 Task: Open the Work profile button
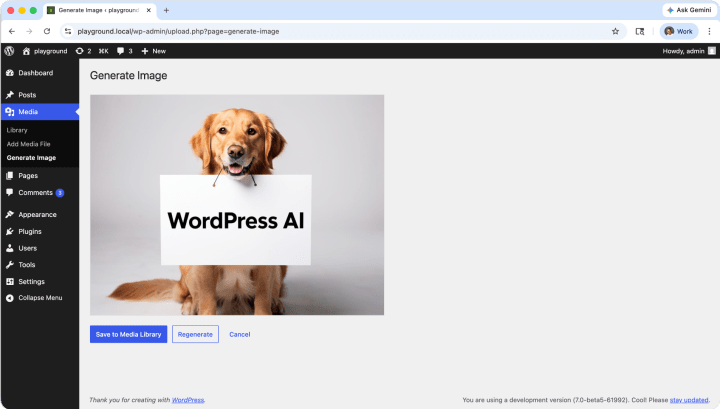[679, 31]
